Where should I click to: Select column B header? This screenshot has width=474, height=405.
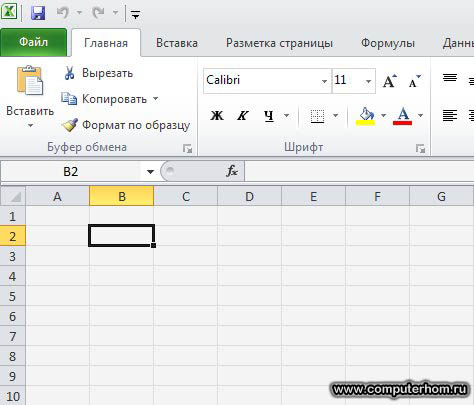pos(122,196)
